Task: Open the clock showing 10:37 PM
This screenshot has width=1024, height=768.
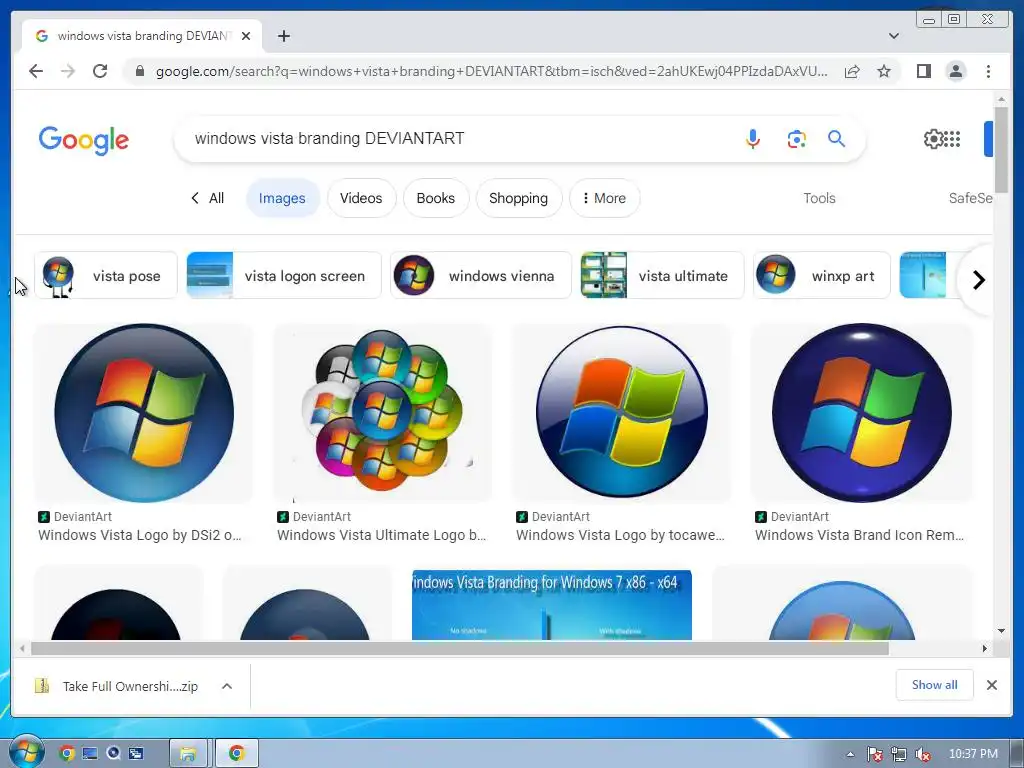Action: (973, 754)
